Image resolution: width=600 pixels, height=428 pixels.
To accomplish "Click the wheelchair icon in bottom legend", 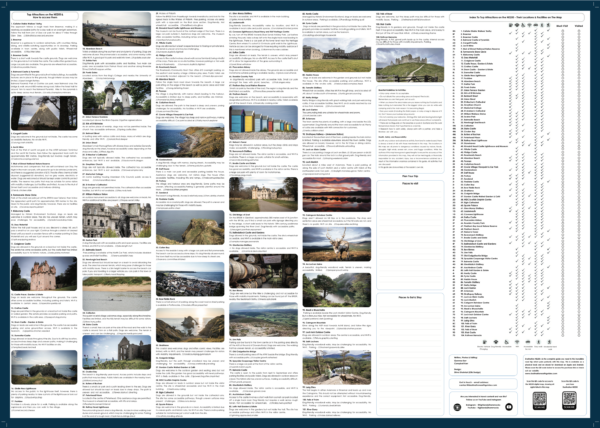I will [507, 342].
